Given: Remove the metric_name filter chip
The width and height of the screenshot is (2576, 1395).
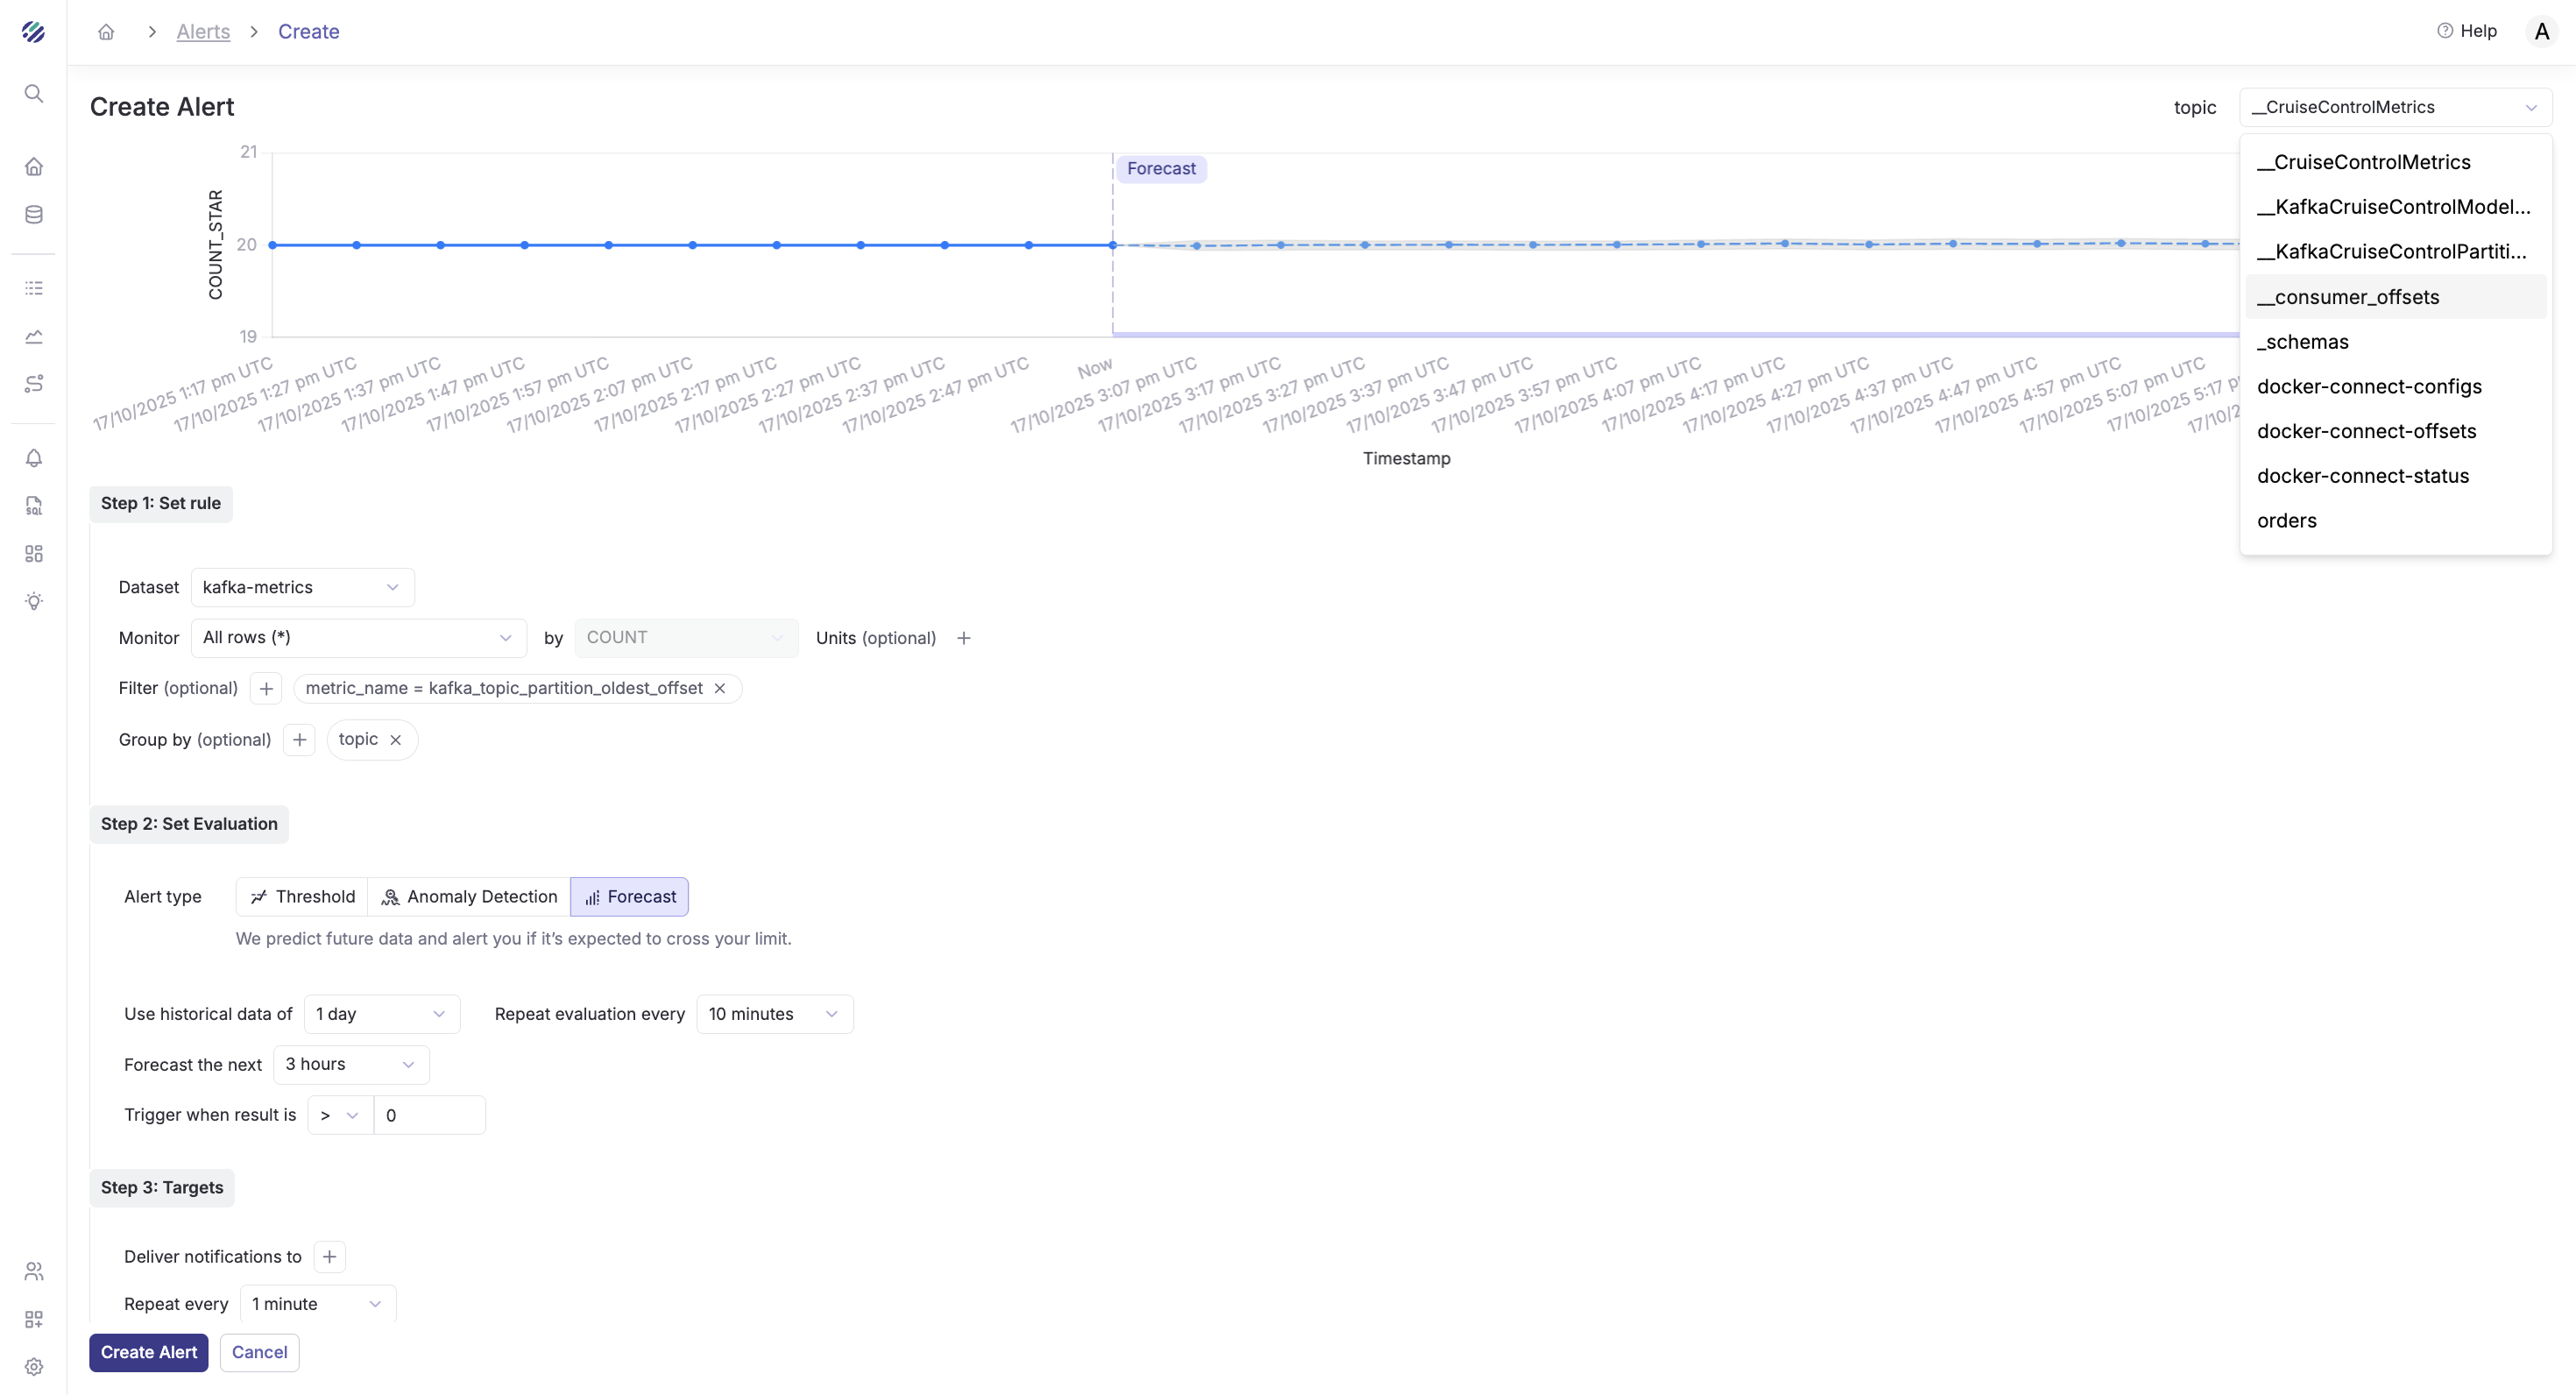Looking at the screenshot, I should tap(719, 688).
